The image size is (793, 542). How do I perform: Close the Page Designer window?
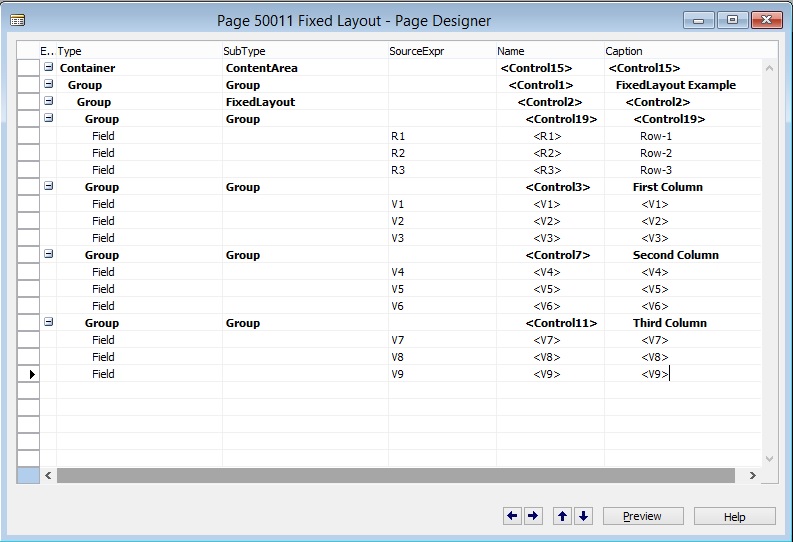767,20
